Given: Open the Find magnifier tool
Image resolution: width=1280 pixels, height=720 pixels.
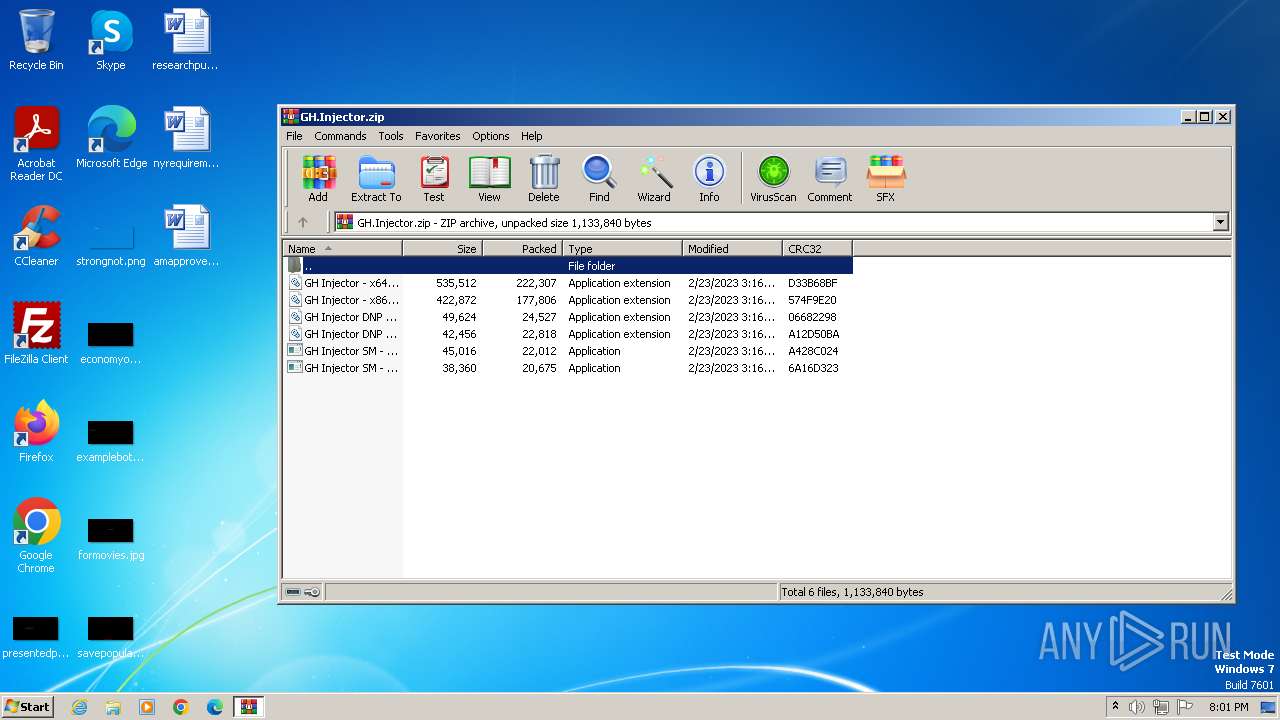Looking at the screenshot, I should coord(599,179).
